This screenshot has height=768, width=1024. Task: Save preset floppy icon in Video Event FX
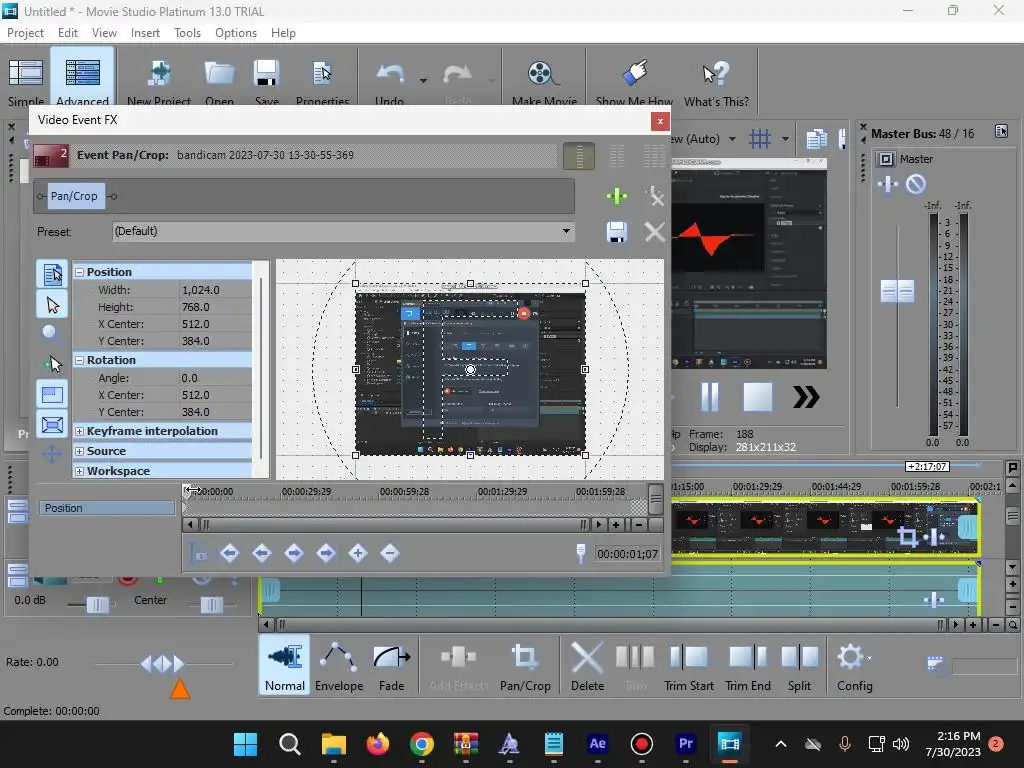[616, 232]
